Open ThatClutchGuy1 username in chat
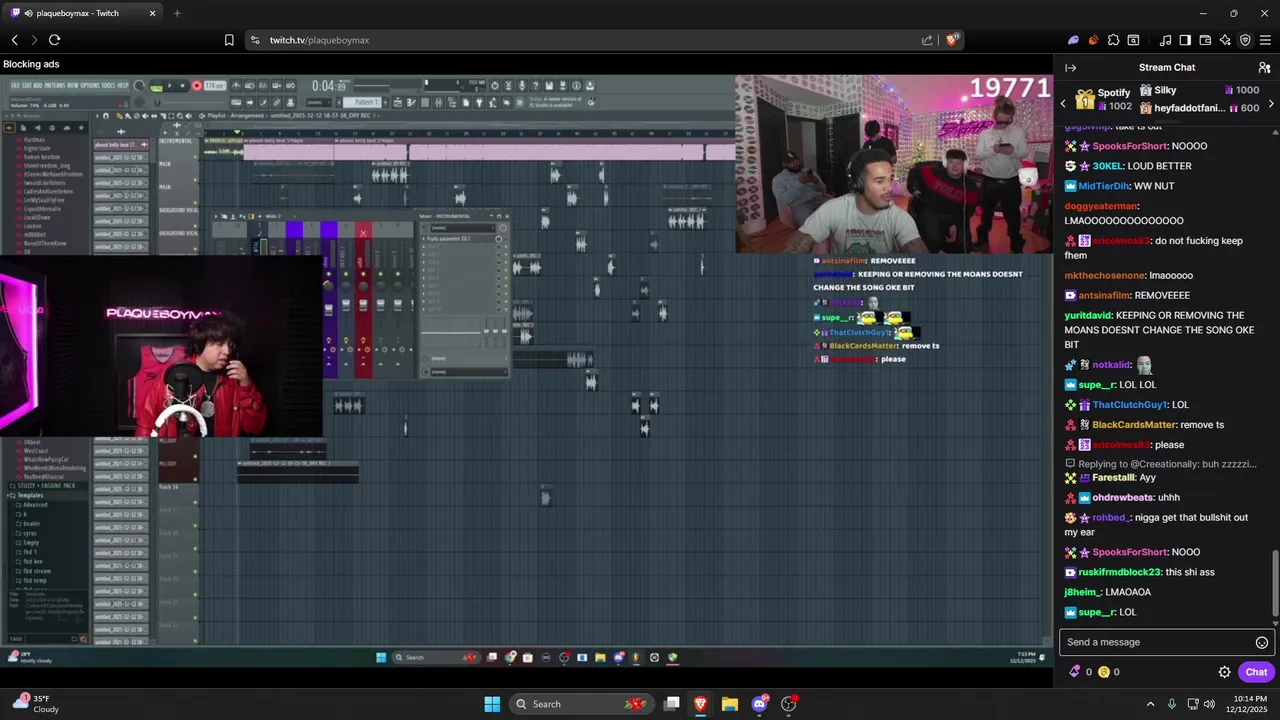The image size is (1280, 720). pos(1129,405)
